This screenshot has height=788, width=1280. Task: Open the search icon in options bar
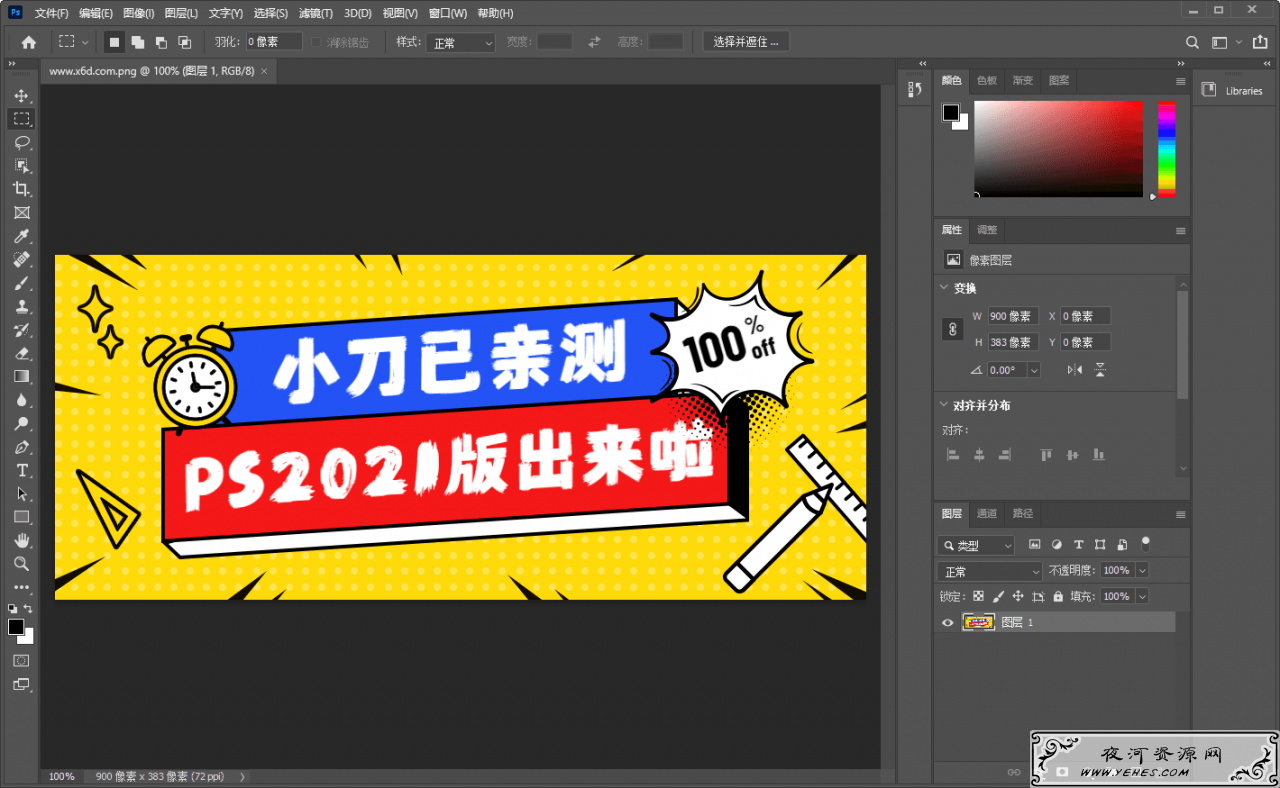(1192, 42)
